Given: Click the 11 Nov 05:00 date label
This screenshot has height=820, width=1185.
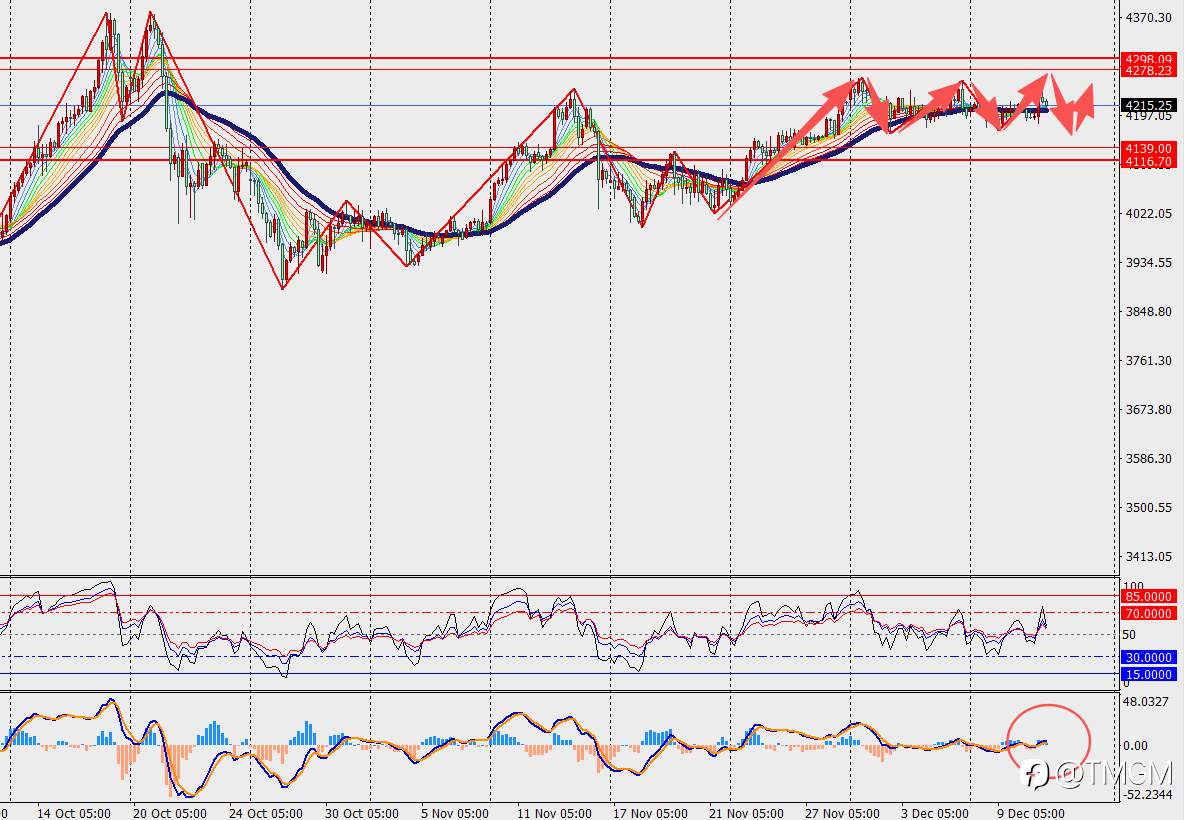Looking at the screenshot, I should tap(554, 813).
